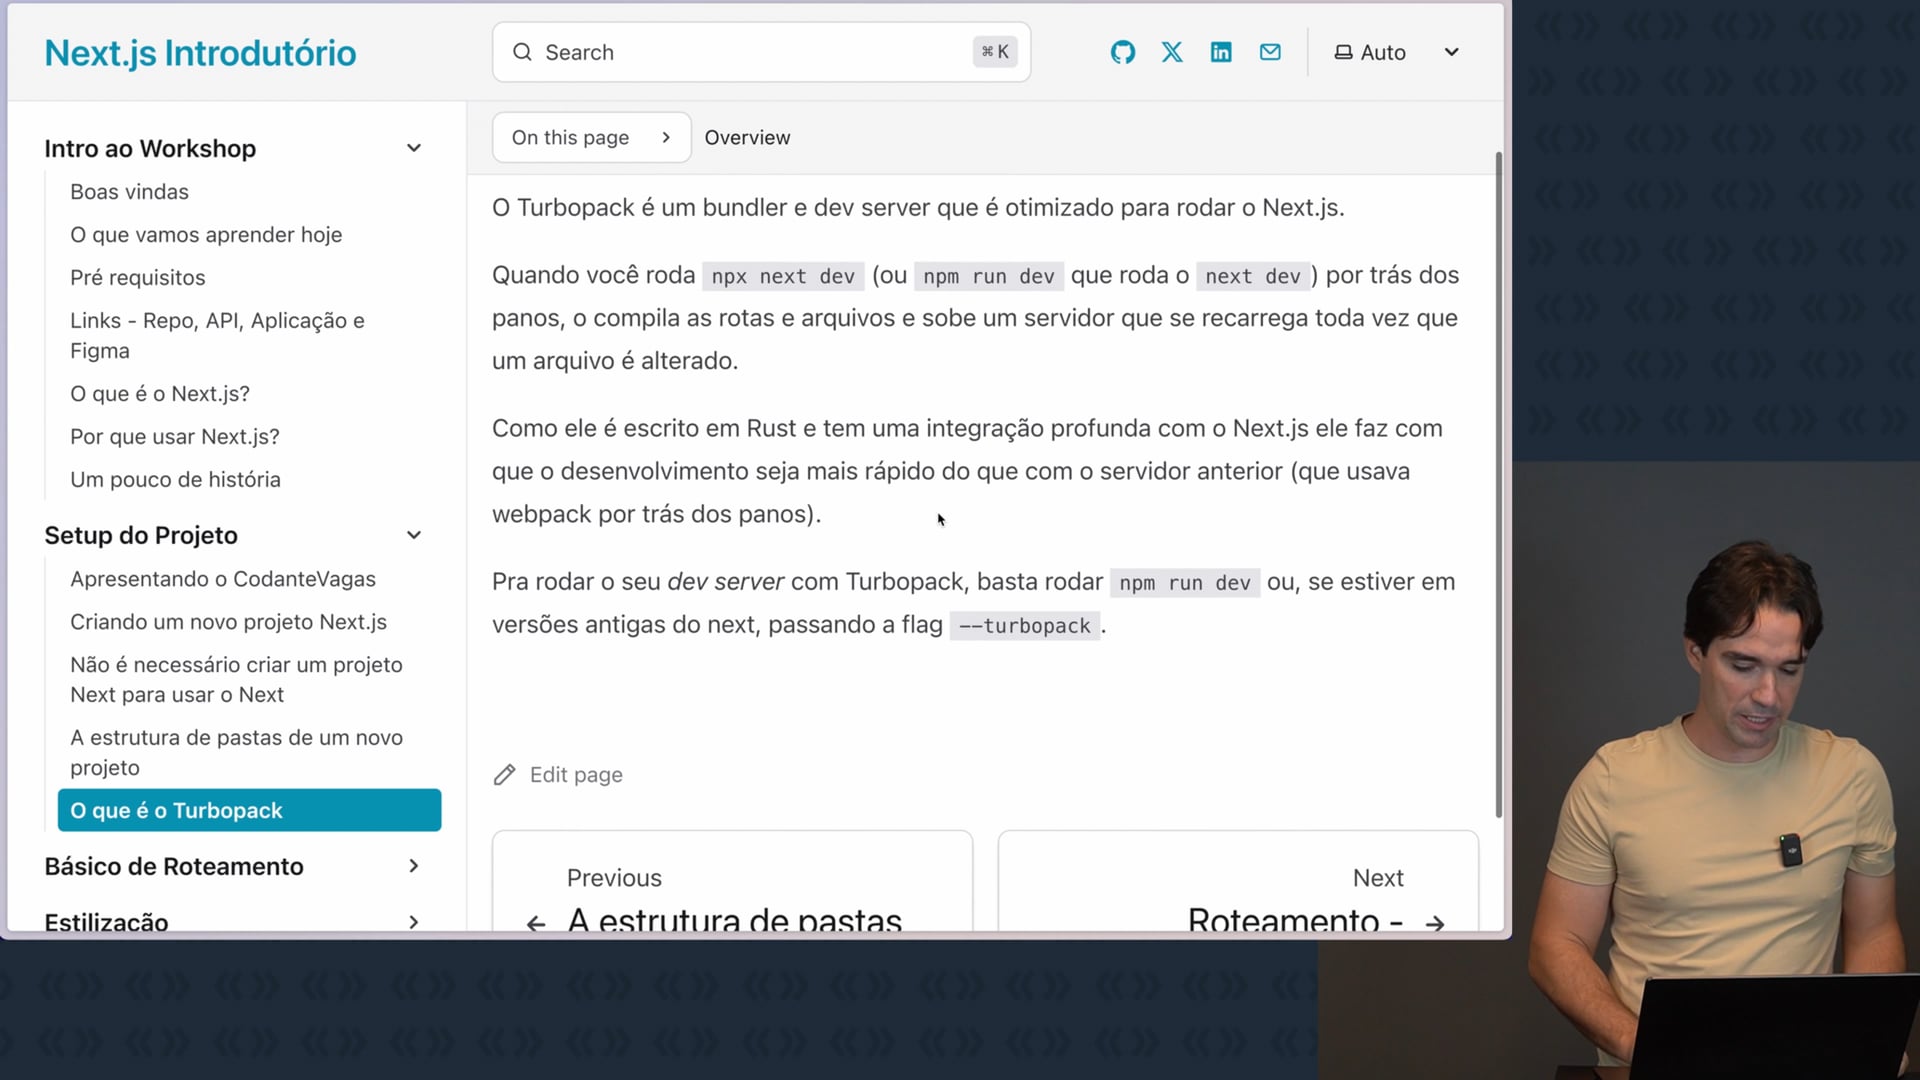The image size is (1920, 1080).
Task: Focus the Search input field
Action: click(760, 52)
